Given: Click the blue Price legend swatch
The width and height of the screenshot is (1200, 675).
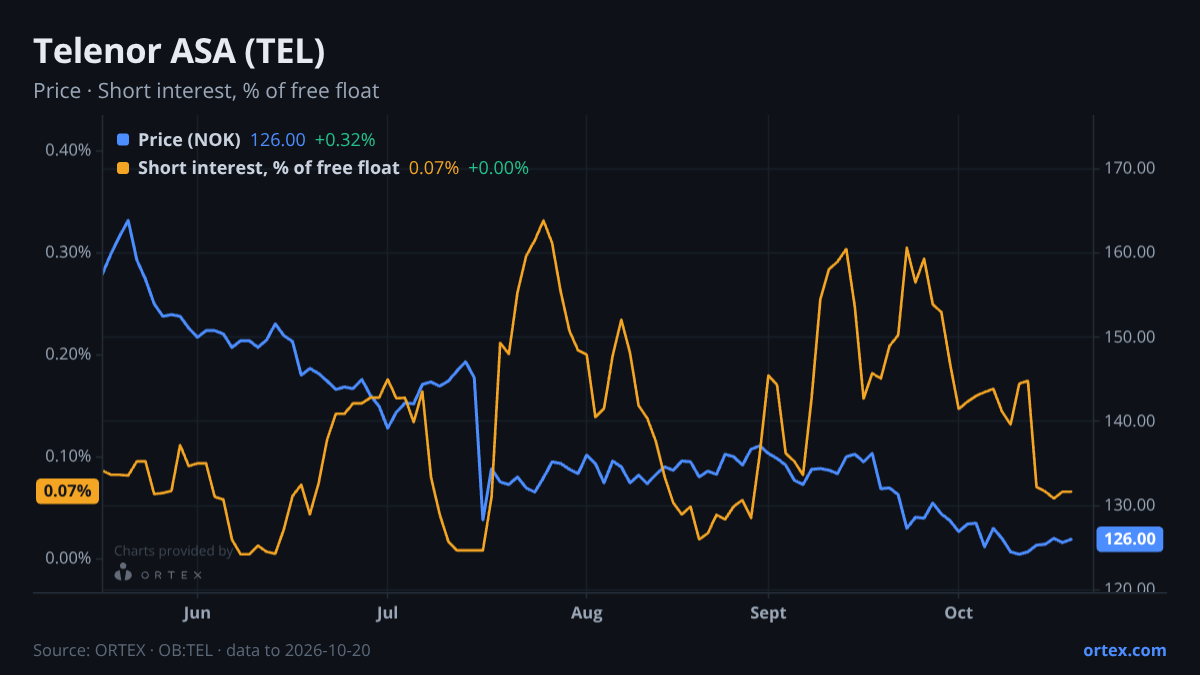Looking at the screenshot, I should 123,140.
